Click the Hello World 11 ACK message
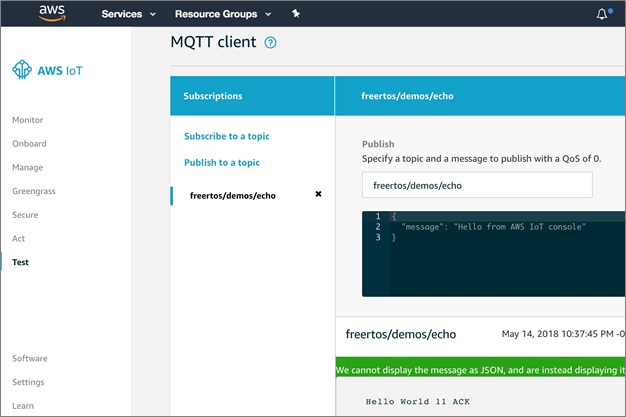This screenshot has width=626, height=417. tap(418, 401)
